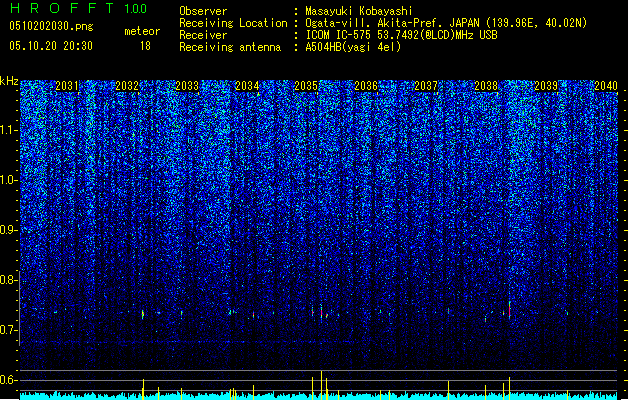Click the yellow power spike after 2032
This screenshot has height=400, width=629.
(x=143, y=389)
